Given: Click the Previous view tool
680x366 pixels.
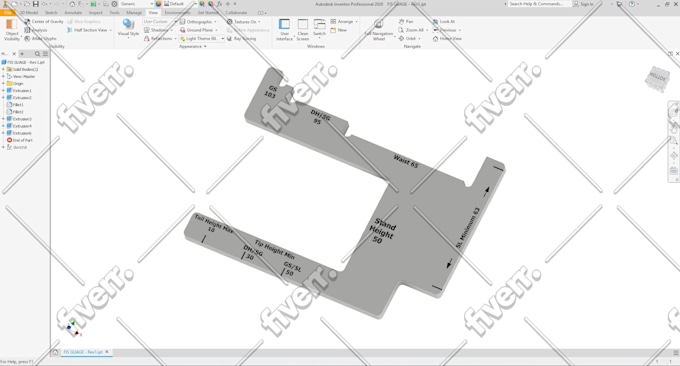Looking at the screenshot, I should (445, 30).
